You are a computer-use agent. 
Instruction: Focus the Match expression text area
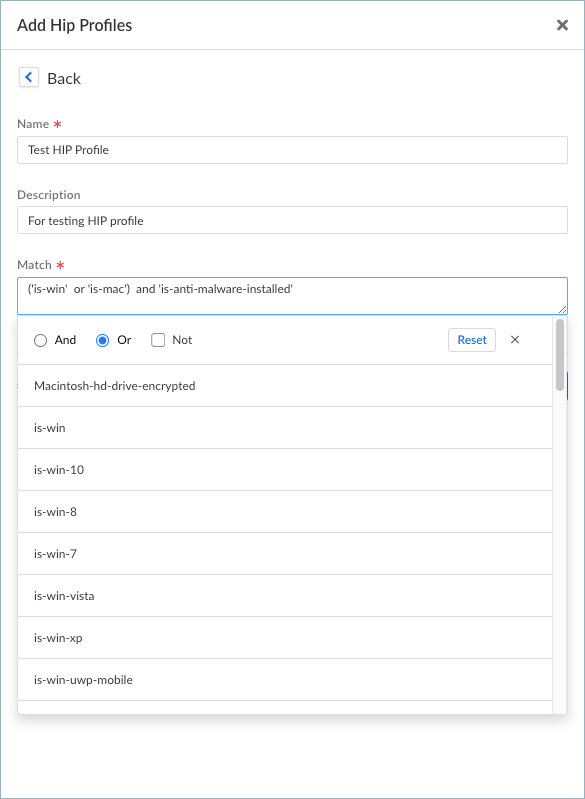pos(292,296)
